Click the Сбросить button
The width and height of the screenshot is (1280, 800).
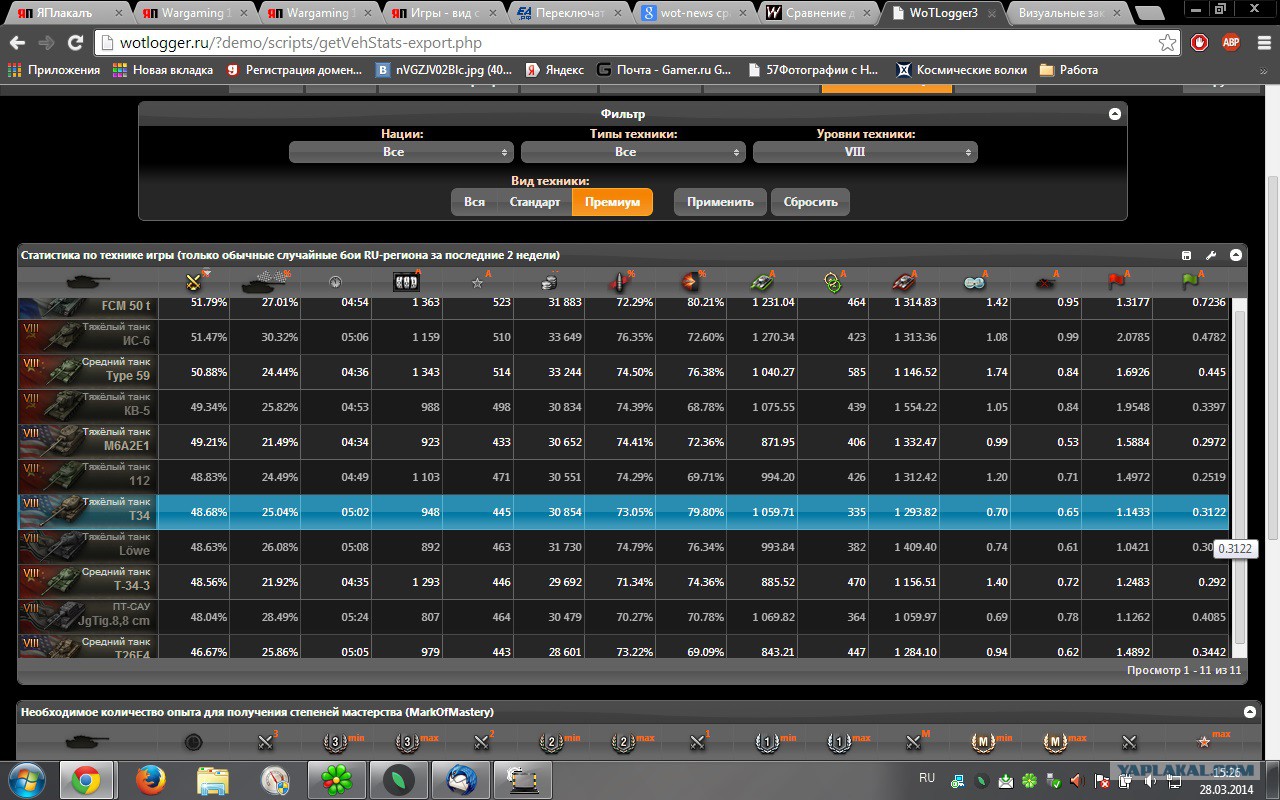810,202
